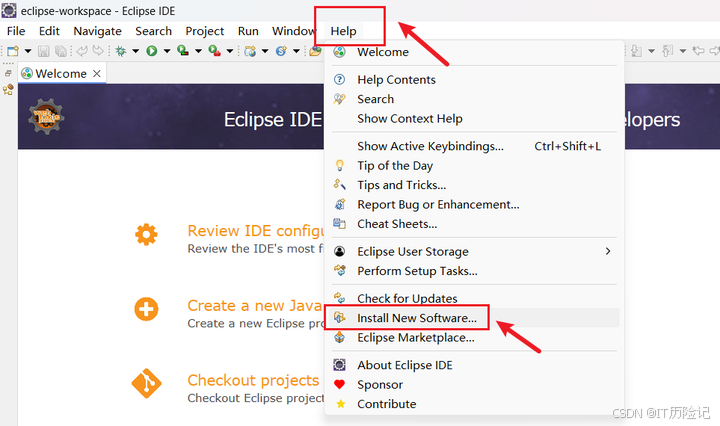720x426 pixels.
Task: Click the new Dynamic Web Project globe icon
Action: [x=250, y=51]
